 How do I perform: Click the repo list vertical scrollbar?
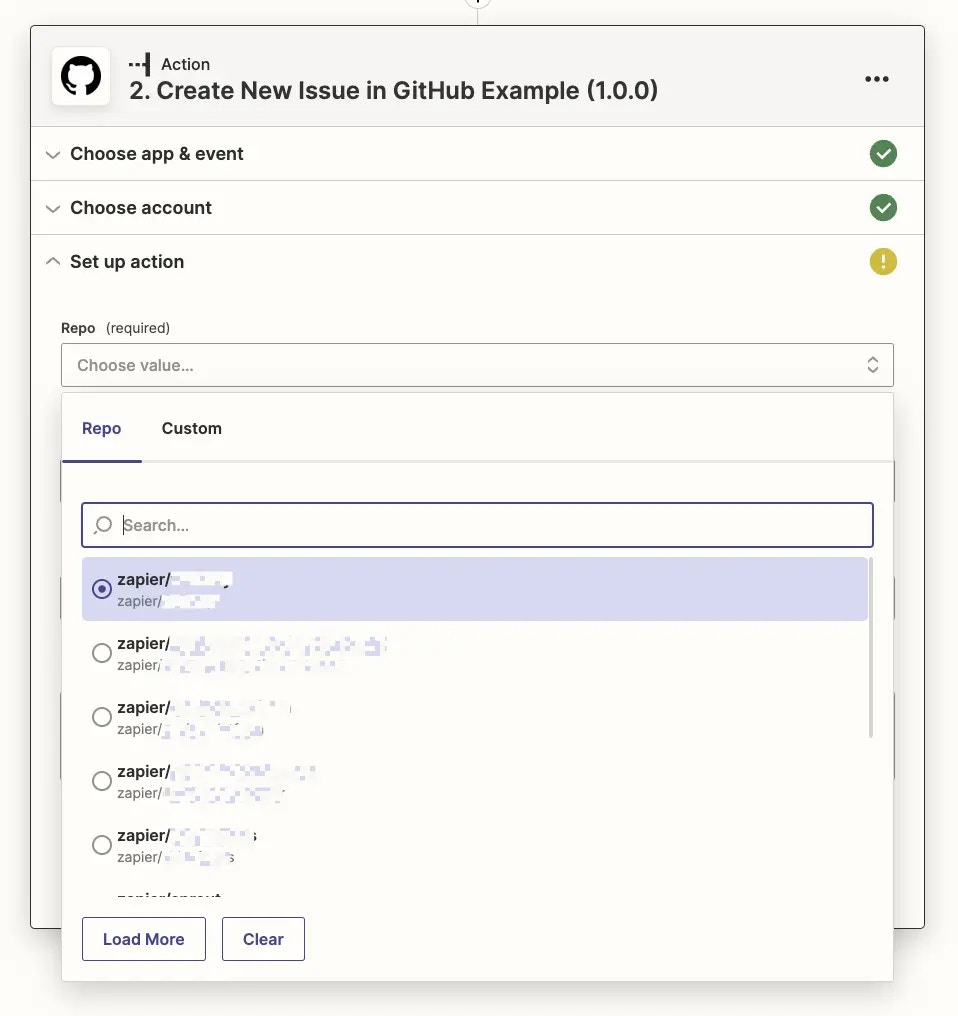pyautogui.click(x=870, y=647)
